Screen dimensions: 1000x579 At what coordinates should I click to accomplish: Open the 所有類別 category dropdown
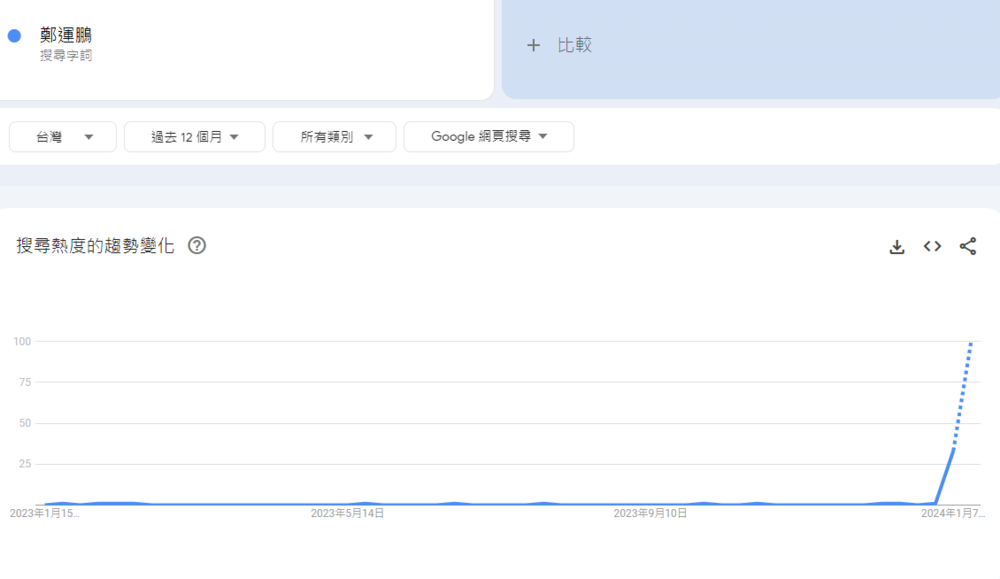click(334, 136)
